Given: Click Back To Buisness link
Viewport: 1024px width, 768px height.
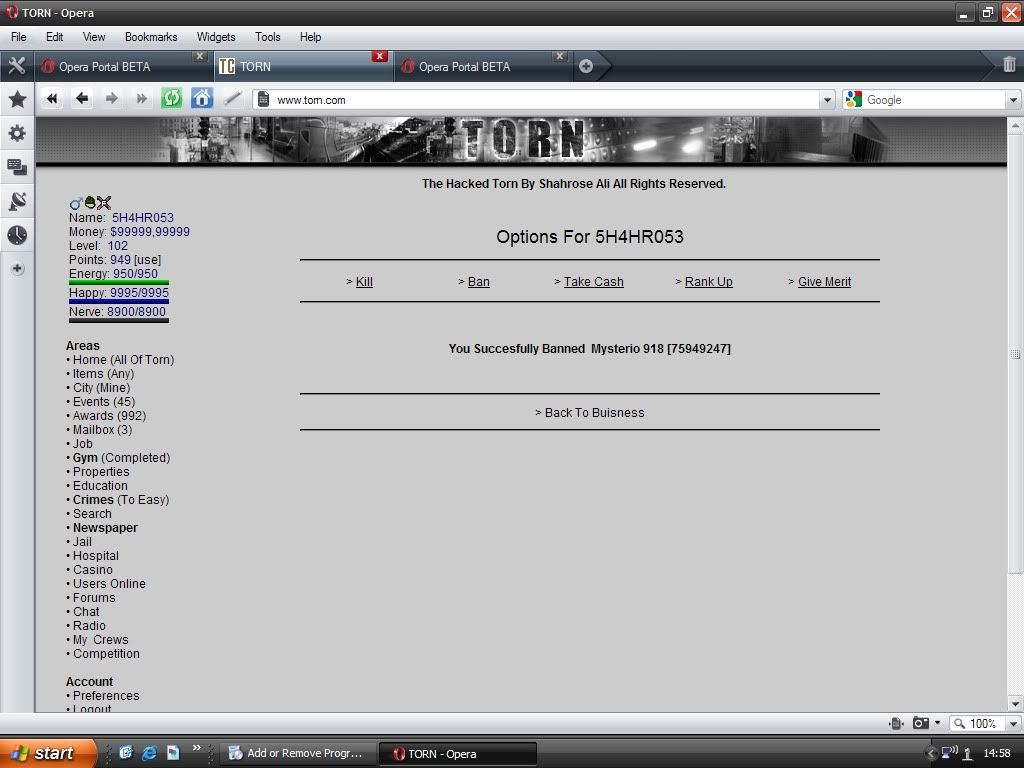Looking at the screenshot, I should click(594, 413).
